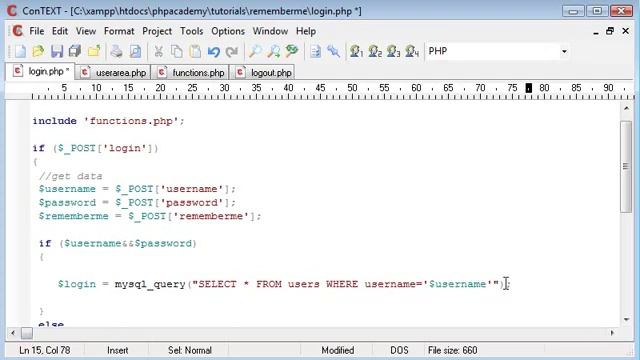Click the Save All files icon
The image size is (640, 360).
click(x=75, y=51)
